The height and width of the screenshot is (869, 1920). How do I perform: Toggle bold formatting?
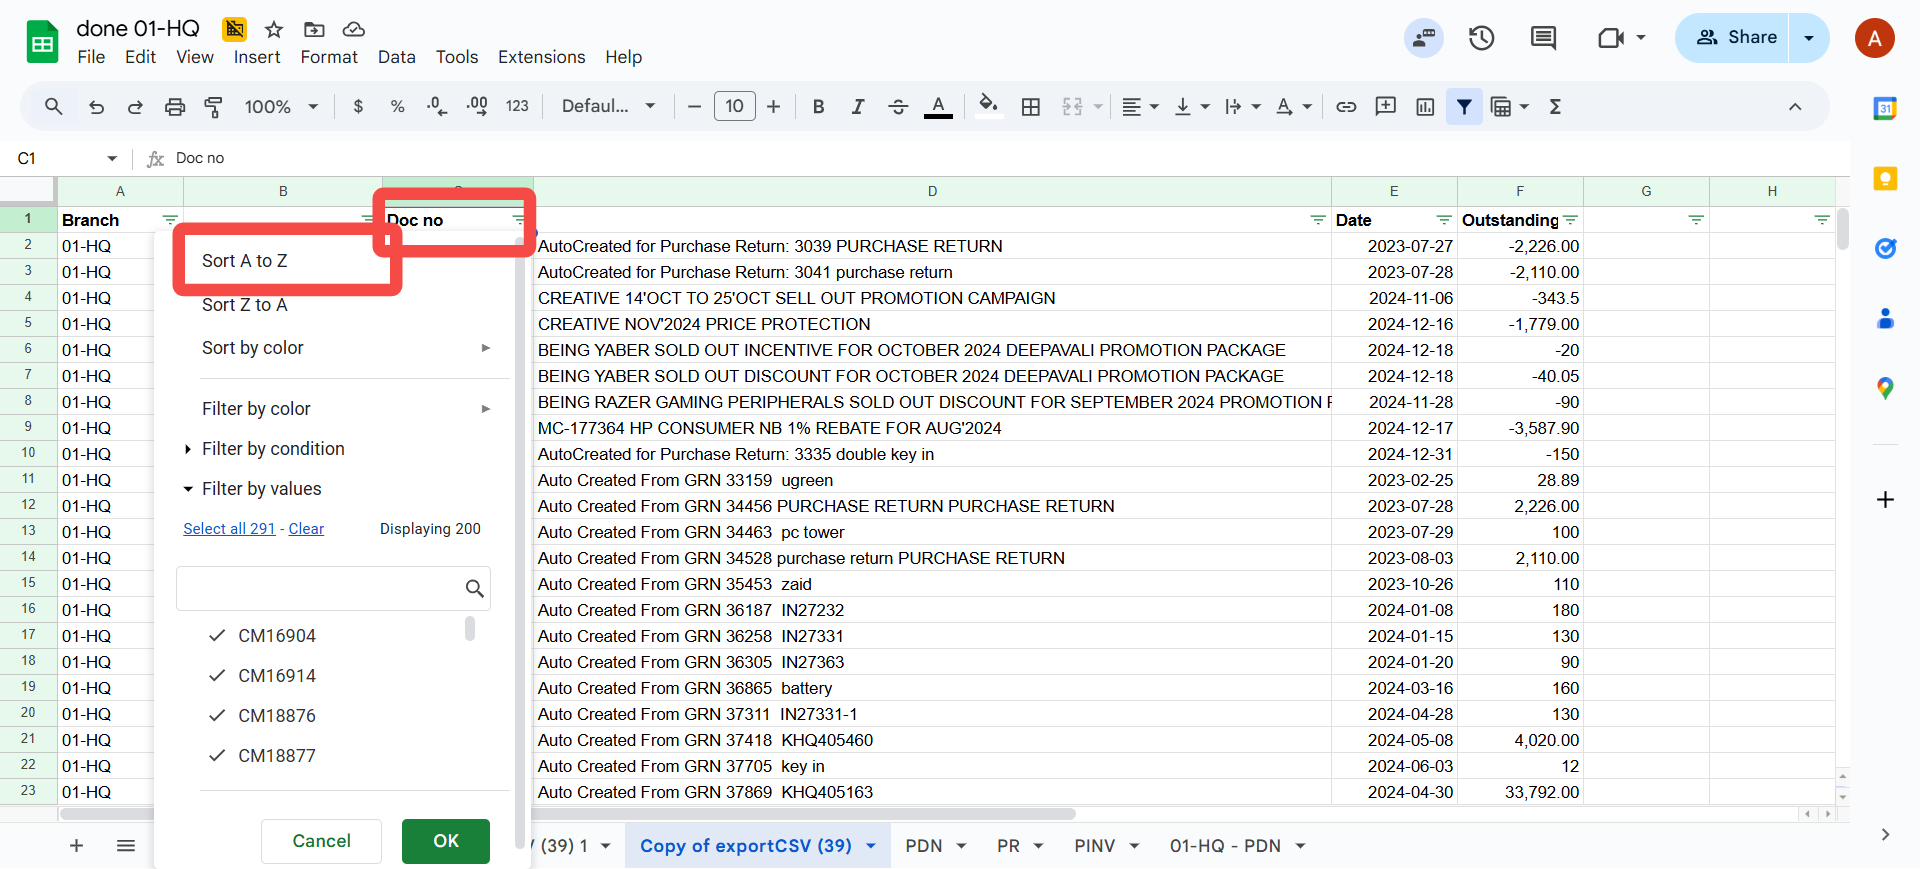coord(818,106)
